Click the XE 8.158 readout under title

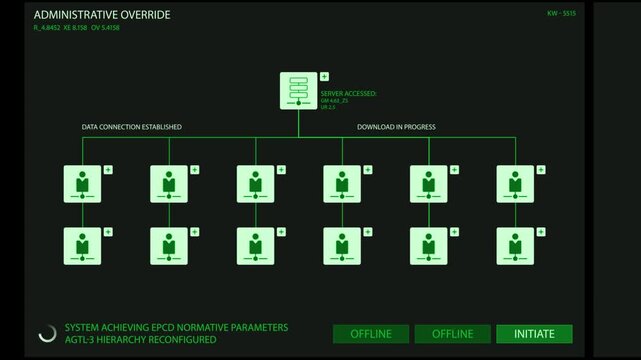(x=75, y=28)
